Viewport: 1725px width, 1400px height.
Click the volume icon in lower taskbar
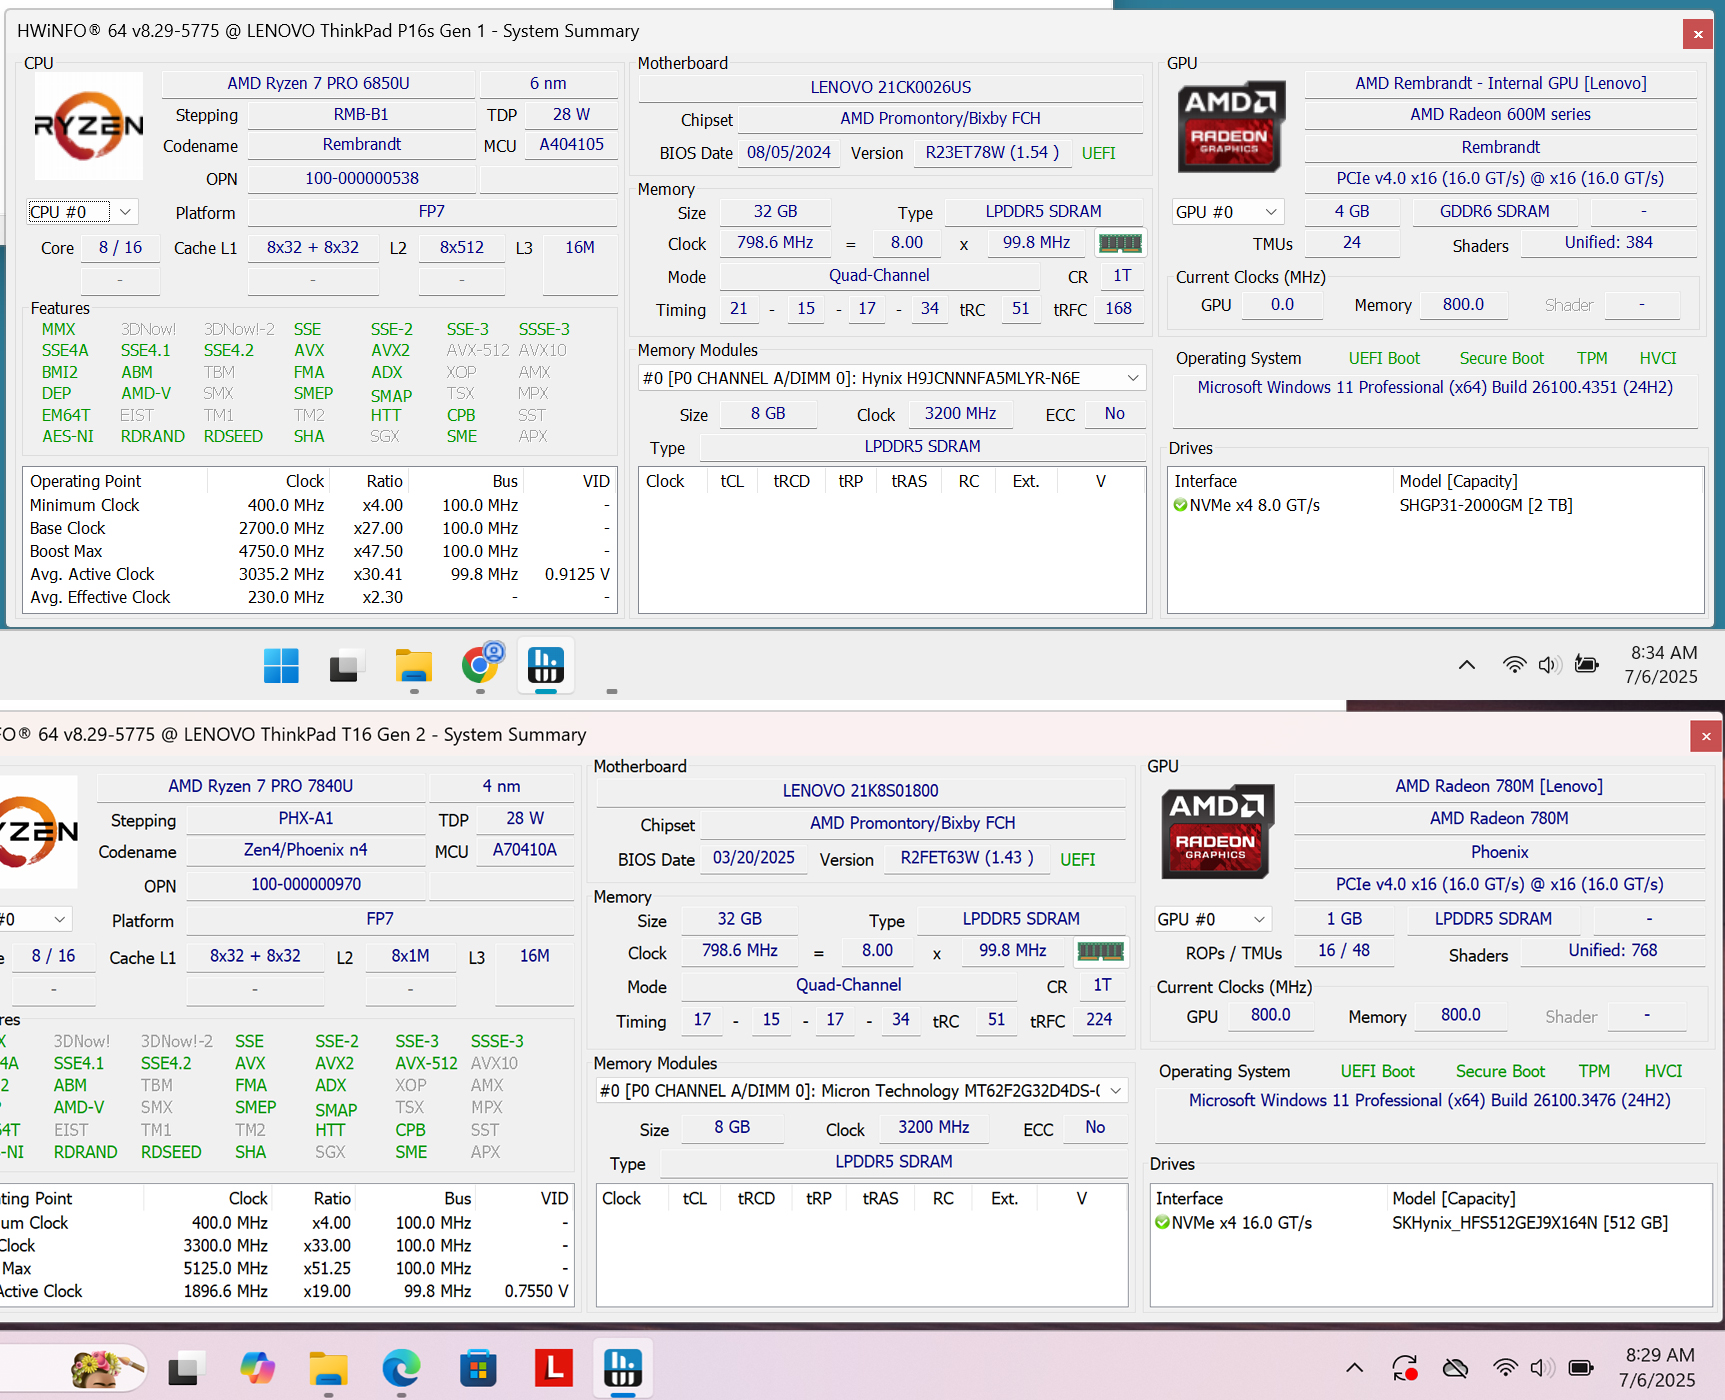(x=1542, y=1367)
